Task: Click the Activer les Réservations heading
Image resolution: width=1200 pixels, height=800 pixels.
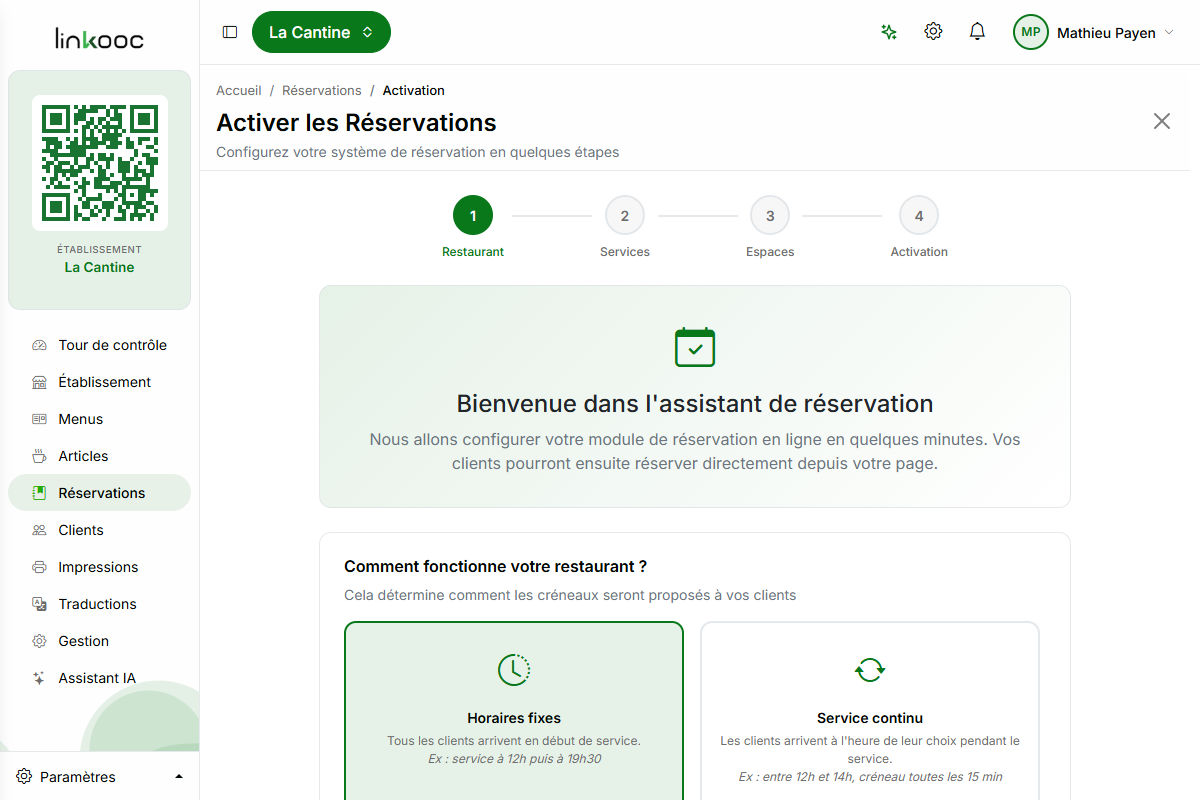Action: (x=357, y=123)
